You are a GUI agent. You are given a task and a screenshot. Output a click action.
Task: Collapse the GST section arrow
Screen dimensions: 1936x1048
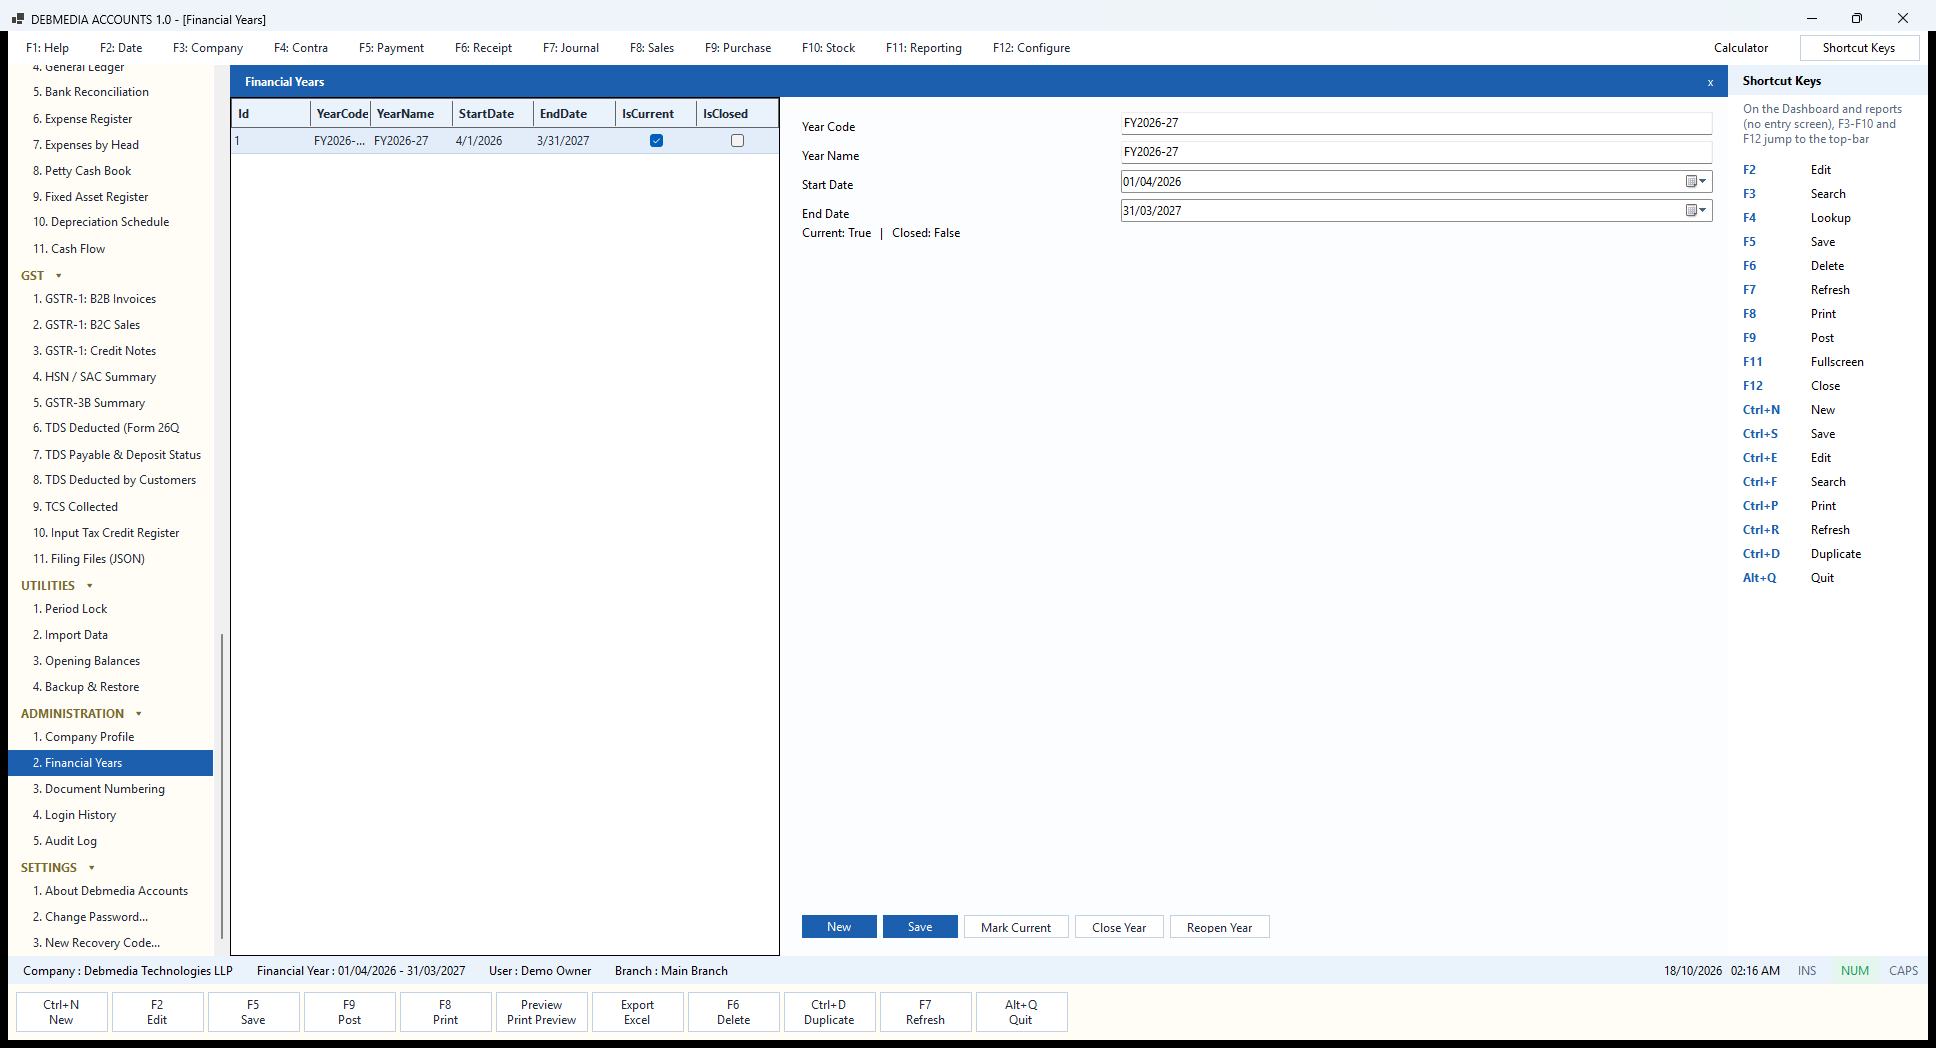(59, 276)
